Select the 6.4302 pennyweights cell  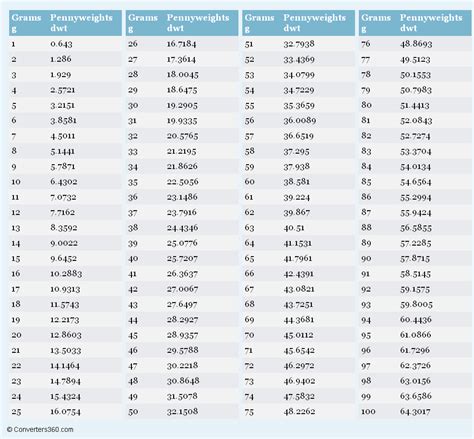64,182
